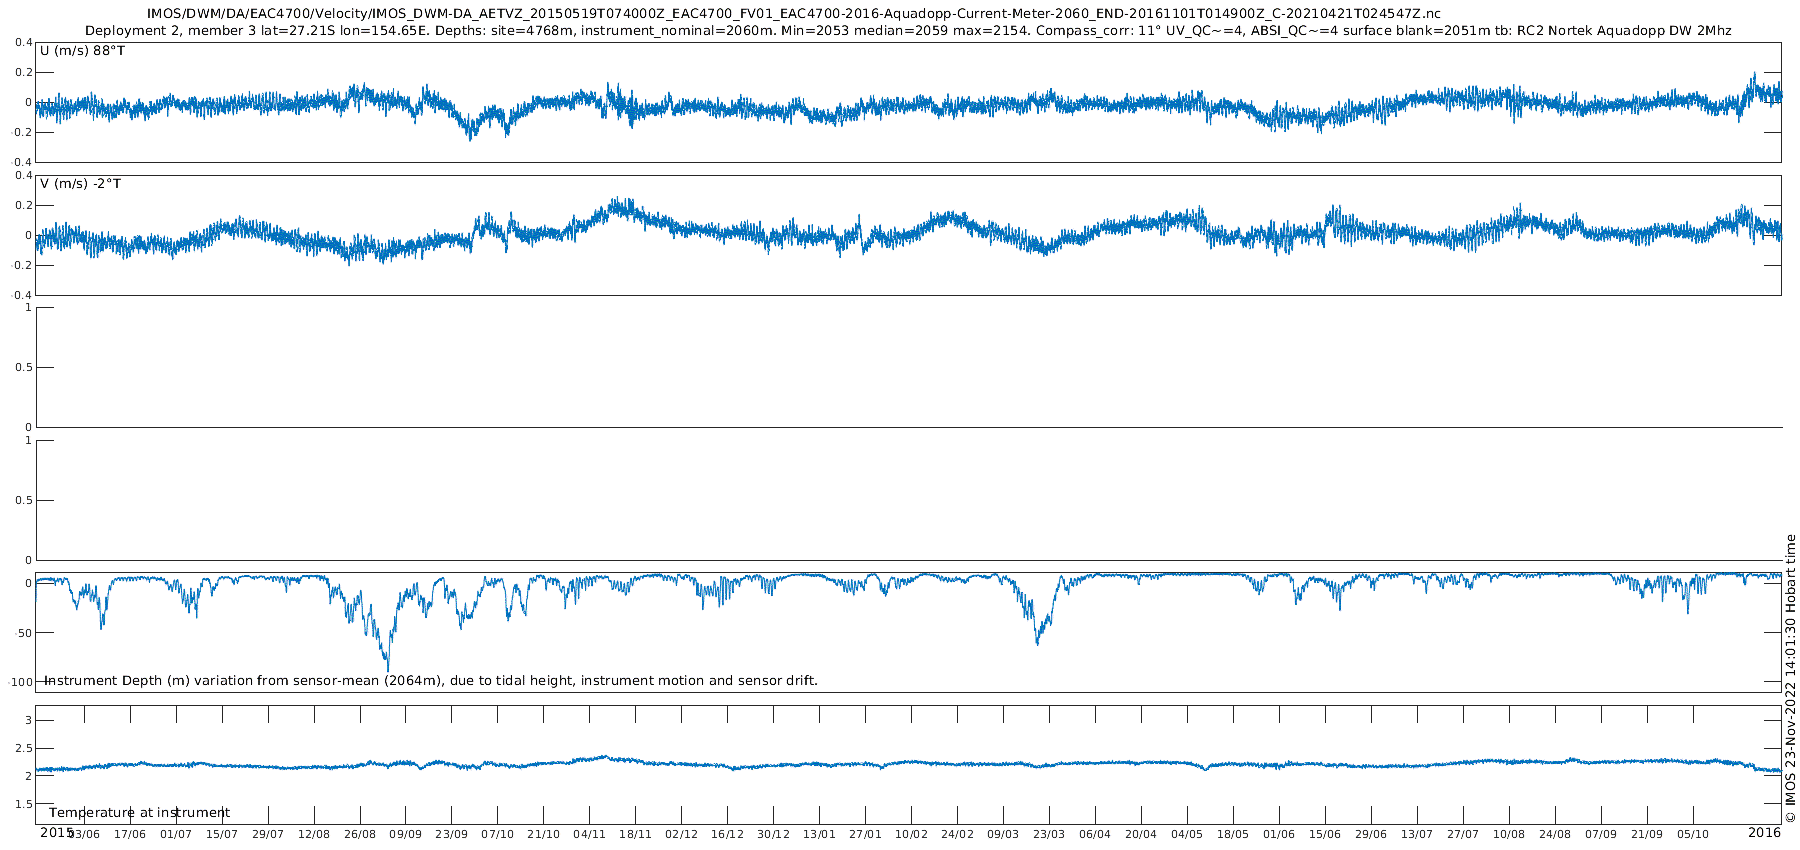
Task: Click the '3' tick on the temperature axis
Action: 29,720
